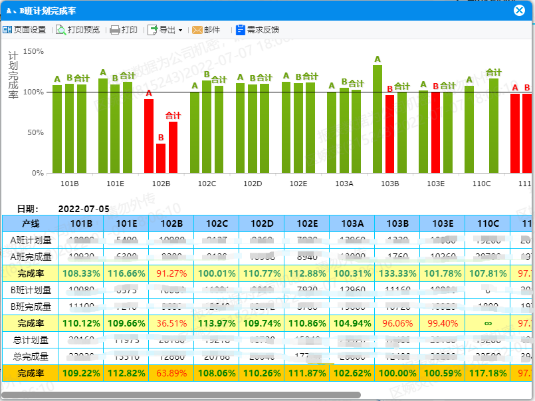The height and width of the screenshot is (401, 535).
Task: Expand the export dropdown arrow
Action: tap(180, 30)
